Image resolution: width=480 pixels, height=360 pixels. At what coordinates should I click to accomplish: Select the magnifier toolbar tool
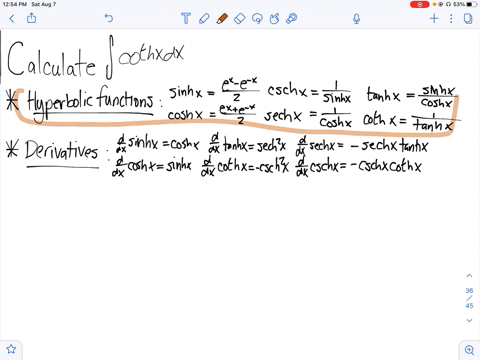(x=292, y=18)
